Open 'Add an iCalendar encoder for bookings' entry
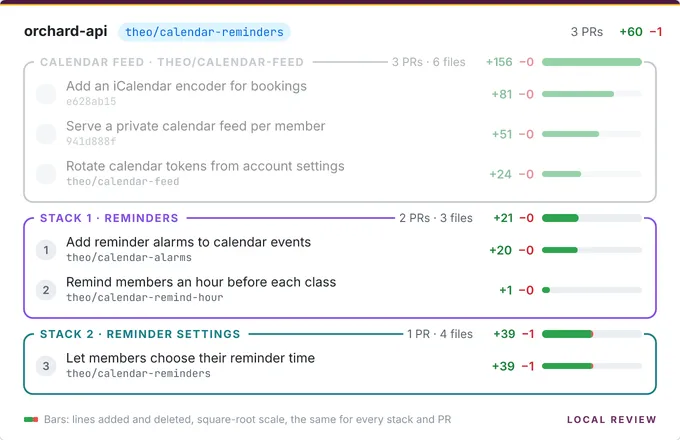Viewport: 680px width, 440px height. [x=186, y=86]
